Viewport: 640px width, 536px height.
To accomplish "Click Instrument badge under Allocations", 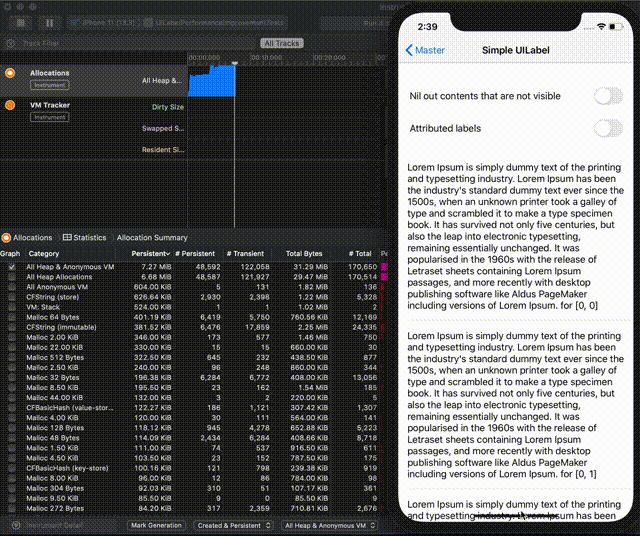I will point(49,85).
